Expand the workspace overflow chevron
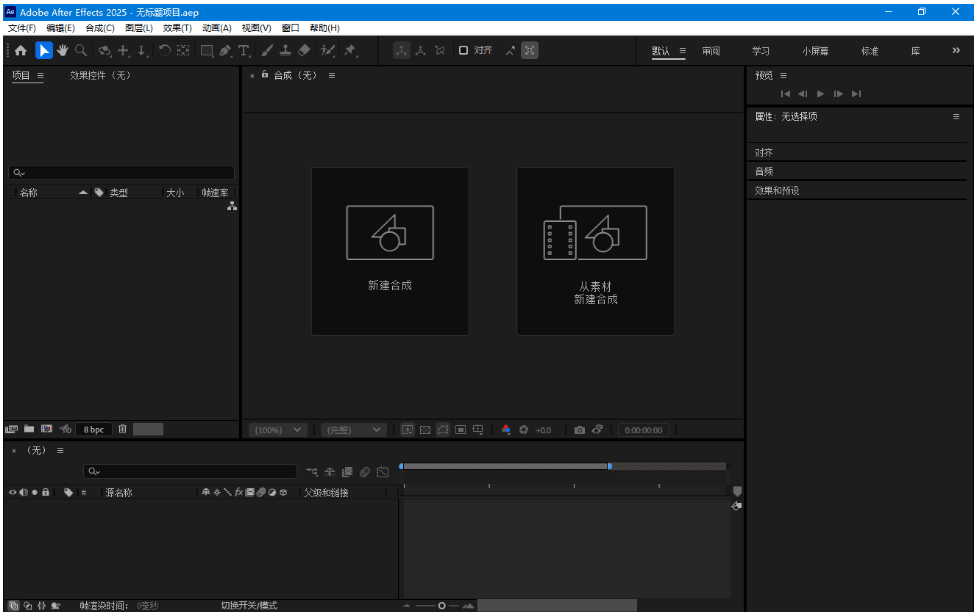This screenshot has height=612, width=974. pos(956,50)
